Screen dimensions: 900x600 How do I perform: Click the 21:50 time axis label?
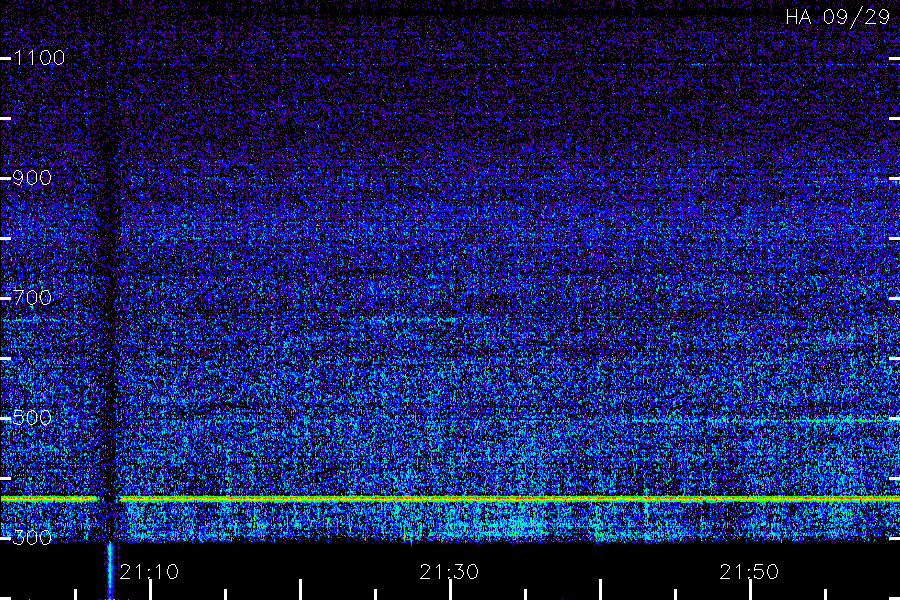coord(749,572)
